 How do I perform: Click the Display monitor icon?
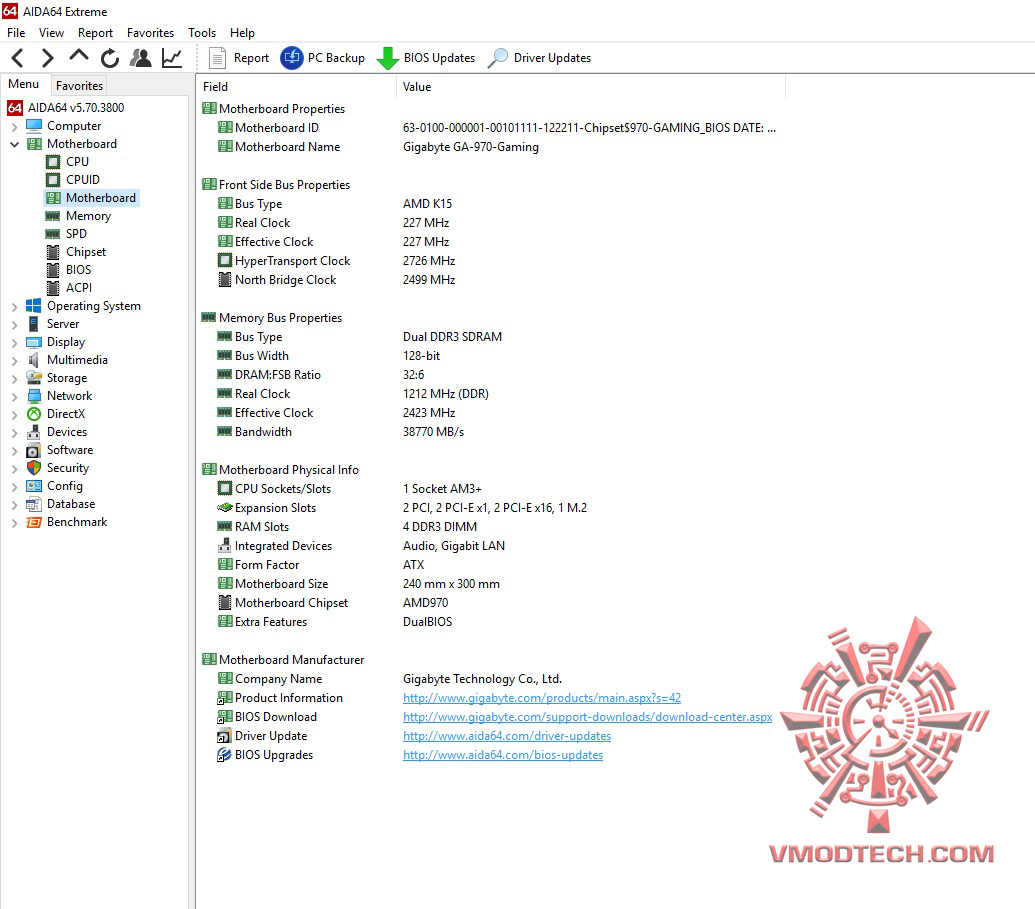coord(34,342)
